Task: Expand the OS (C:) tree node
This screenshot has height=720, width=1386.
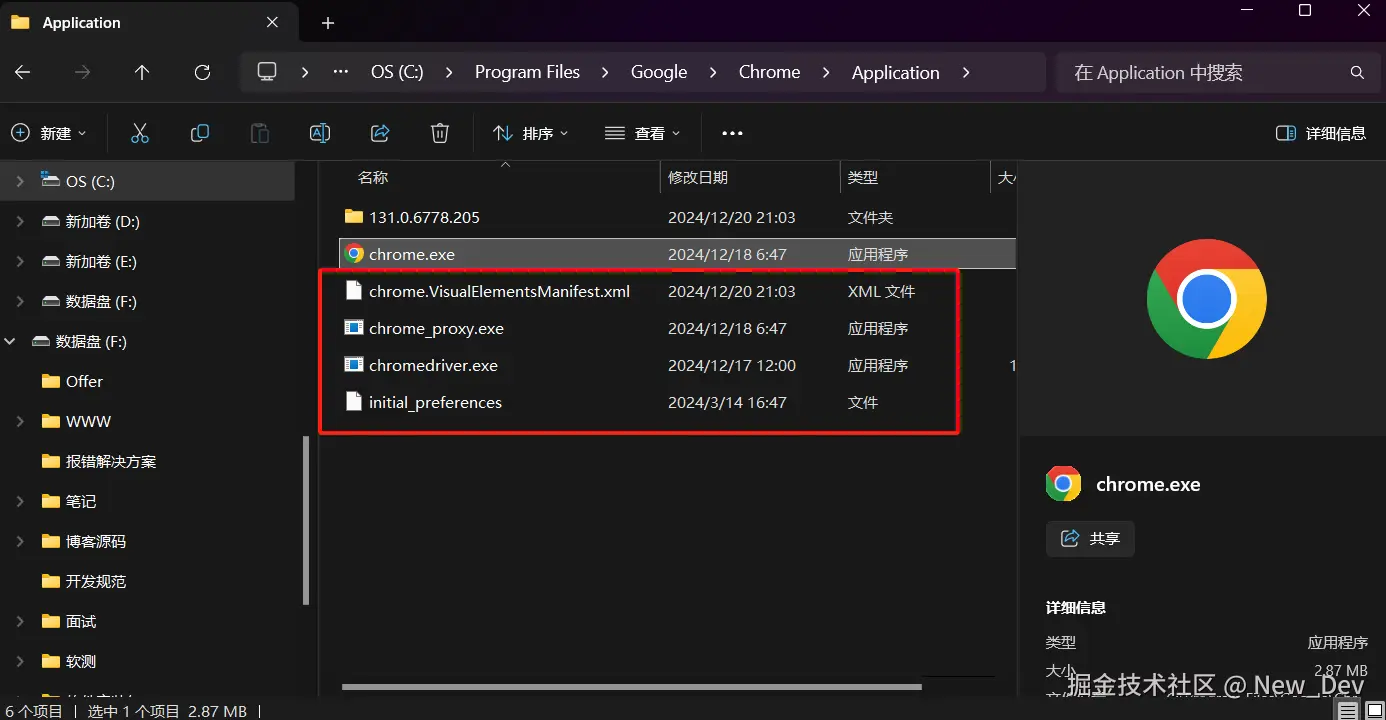Action: [x=20, y=181]
